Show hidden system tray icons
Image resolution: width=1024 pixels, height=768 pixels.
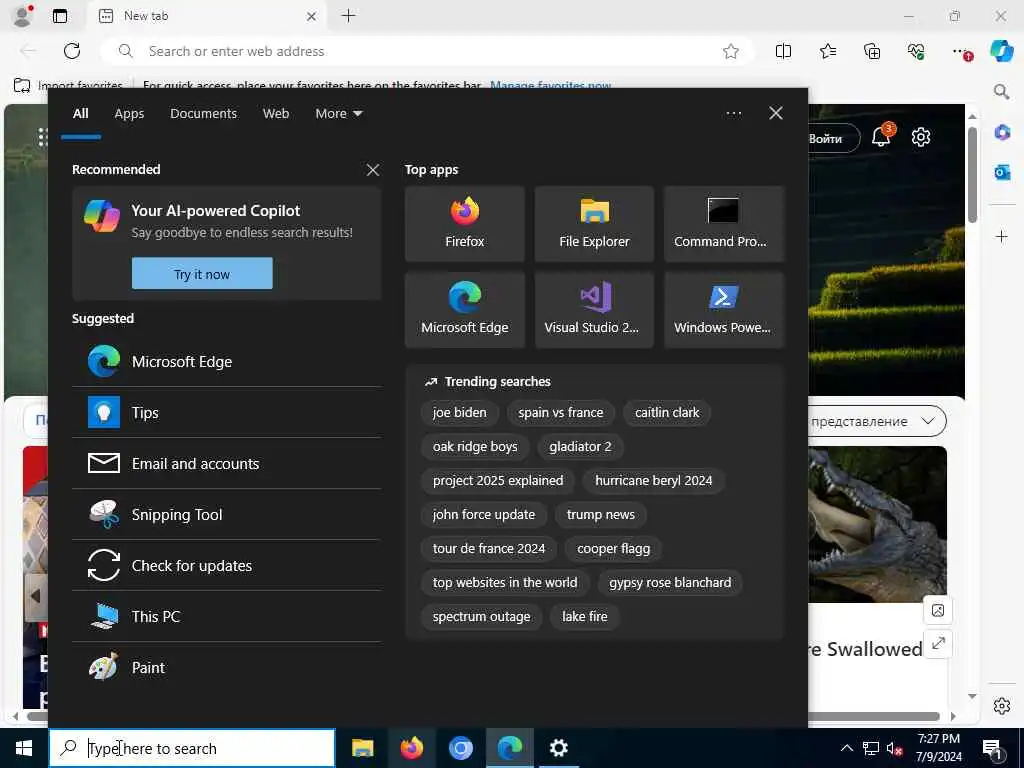846,748
